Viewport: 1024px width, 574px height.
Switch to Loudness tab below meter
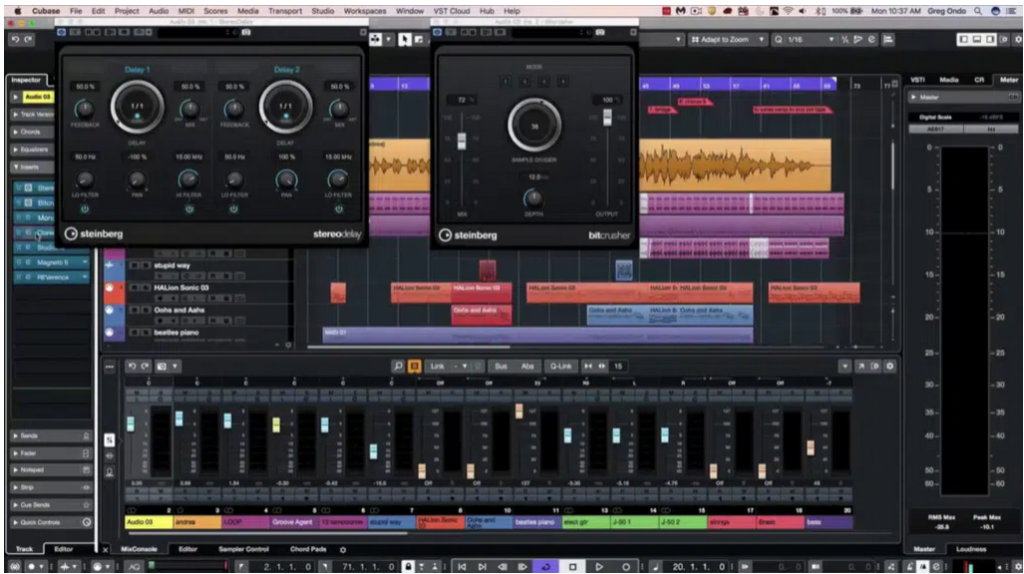point(971,550)
